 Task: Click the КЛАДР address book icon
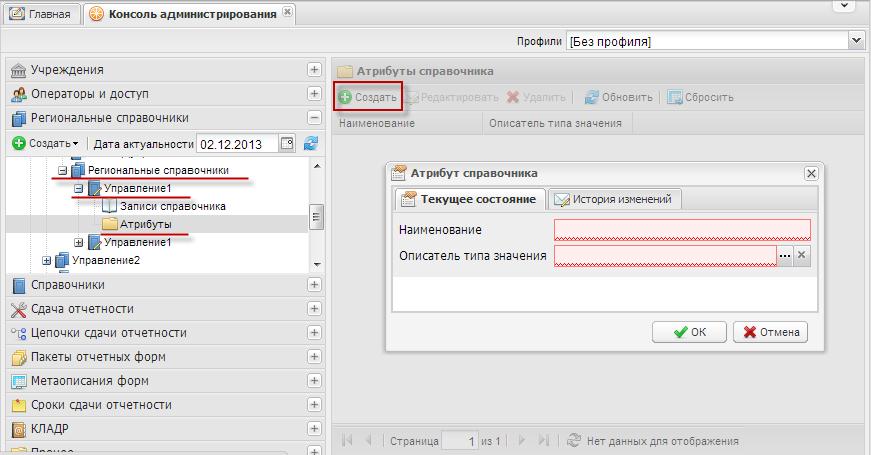18,429
